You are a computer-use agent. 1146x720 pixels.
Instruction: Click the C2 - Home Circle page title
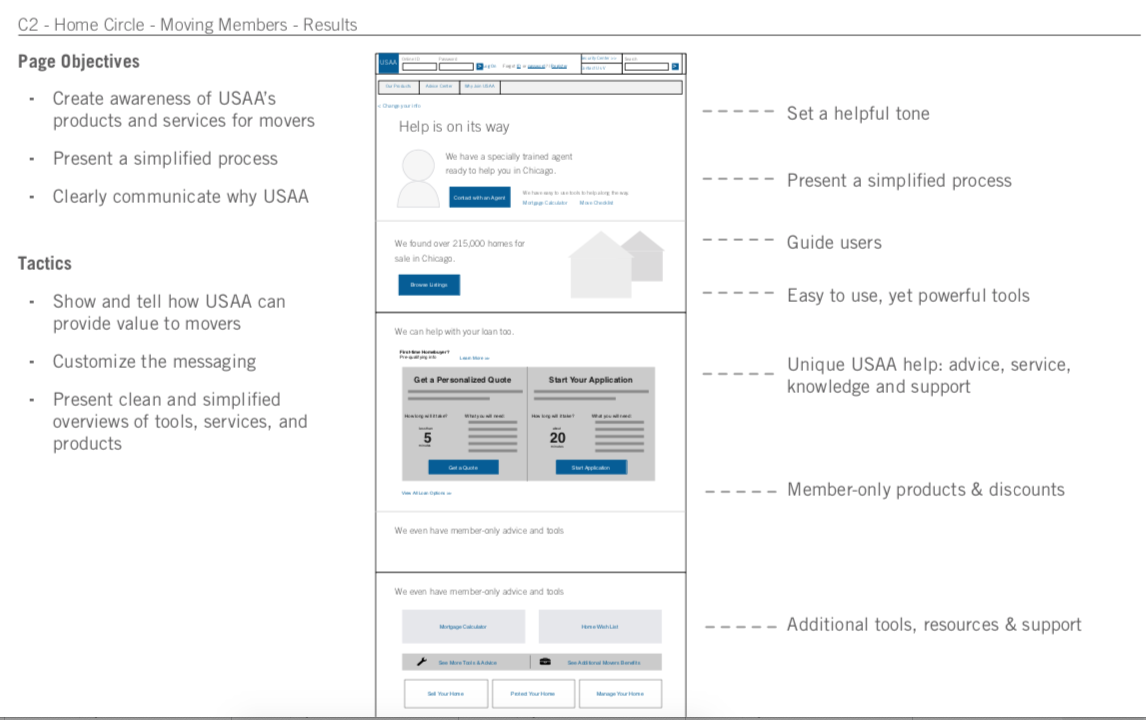187,24
